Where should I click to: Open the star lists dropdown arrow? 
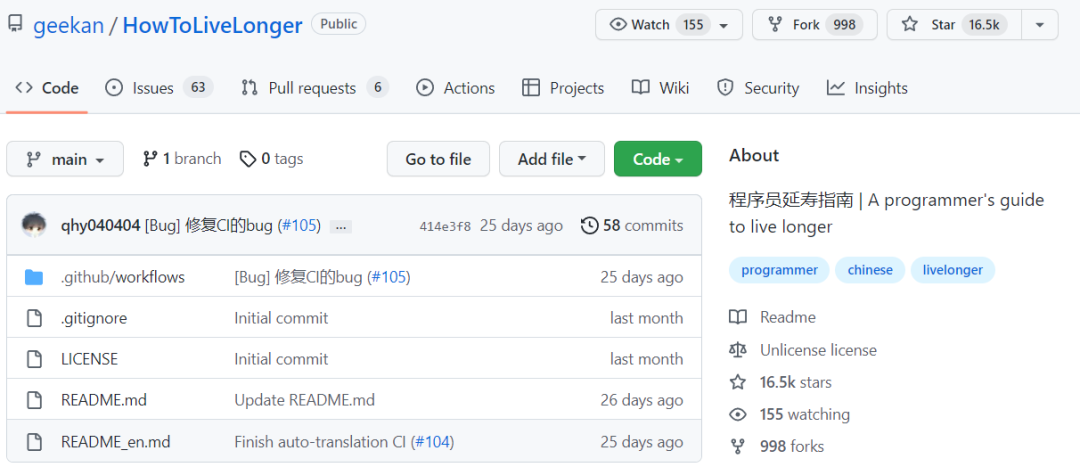pyautogui.click(x=1040, y=25)
